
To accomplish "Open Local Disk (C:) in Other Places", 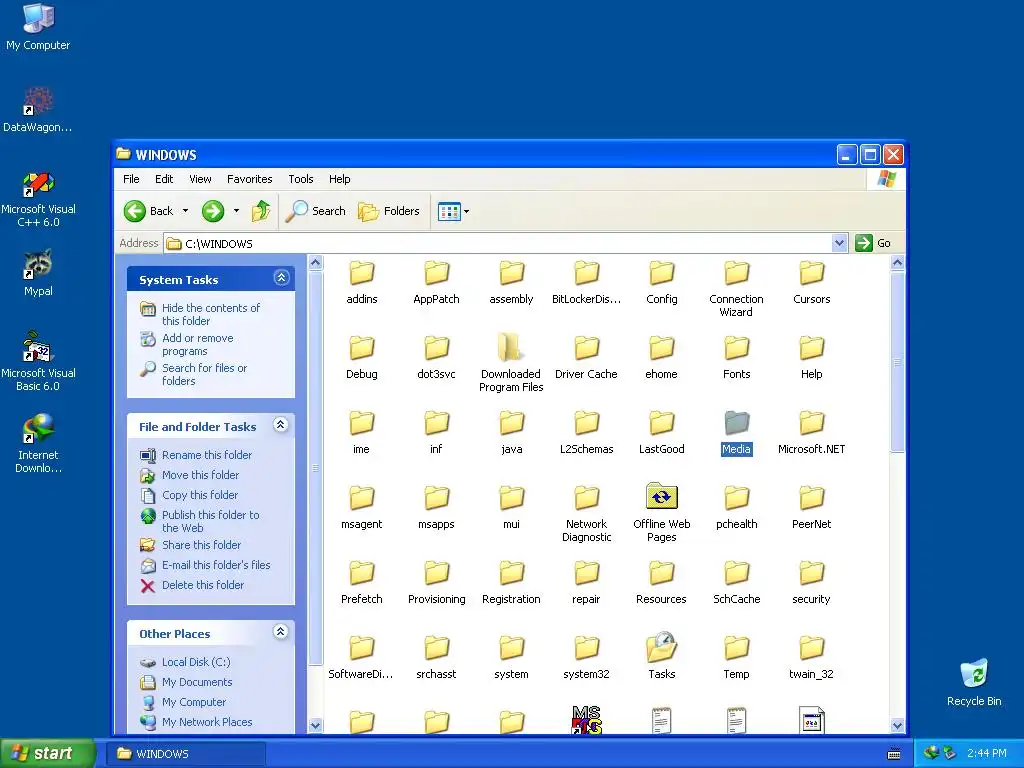I will click(x=196, y=662).
